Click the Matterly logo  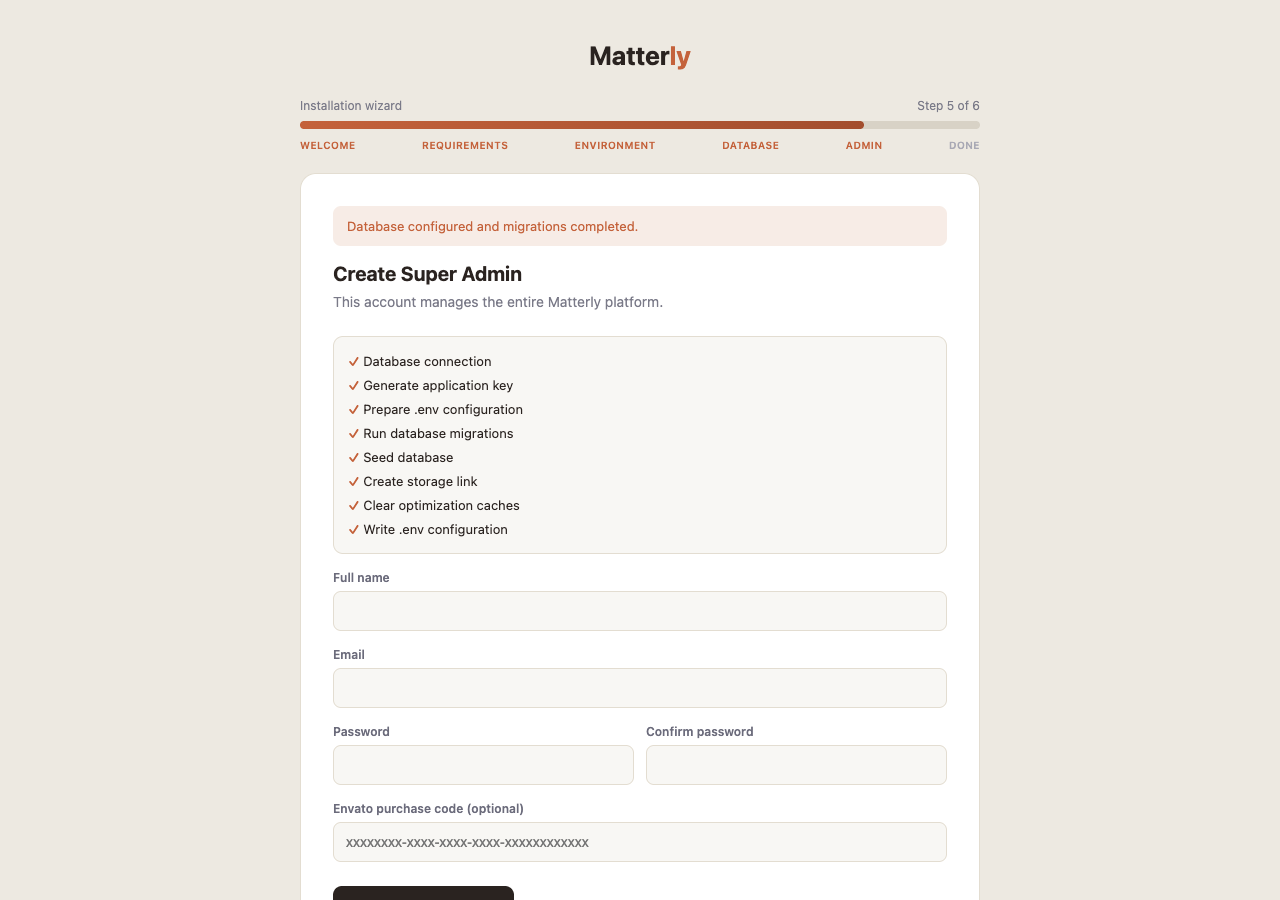[x=640, y=56]
